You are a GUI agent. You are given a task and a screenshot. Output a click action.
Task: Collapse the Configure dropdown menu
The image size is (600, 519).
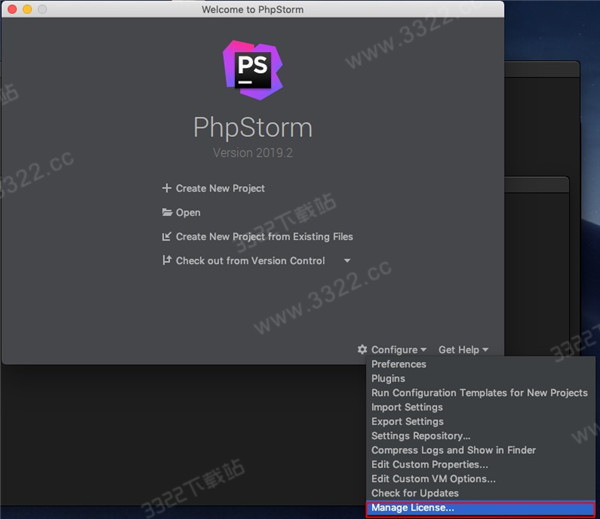point(398,349)
